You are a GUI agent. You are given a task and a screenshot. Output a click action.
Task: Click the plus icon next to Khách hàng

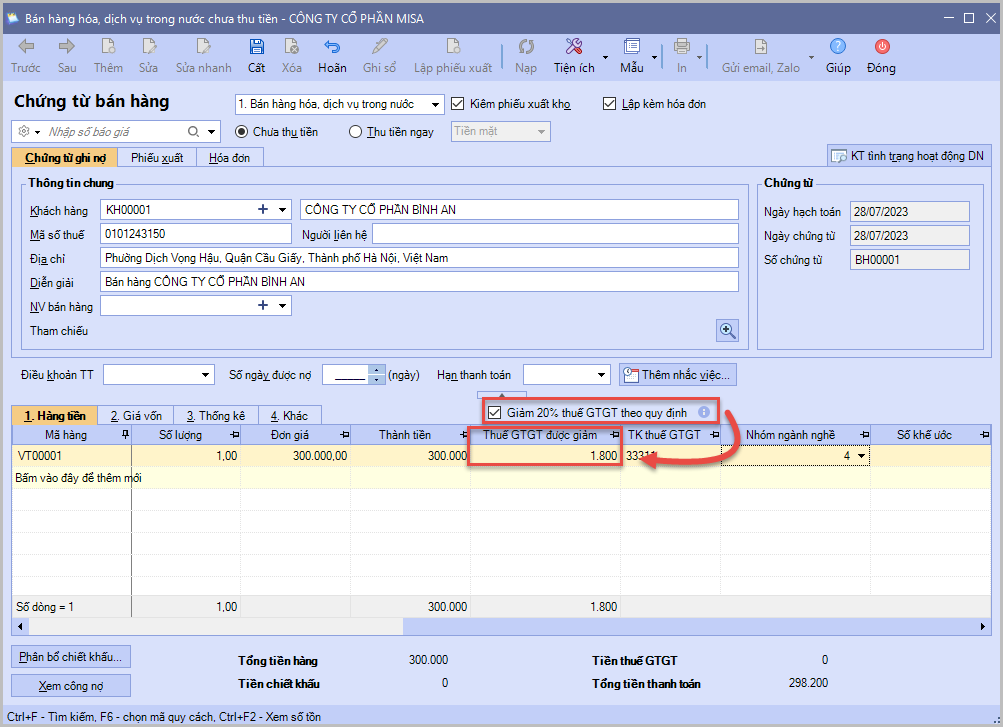pyautogui.click(x=264, y=210)
